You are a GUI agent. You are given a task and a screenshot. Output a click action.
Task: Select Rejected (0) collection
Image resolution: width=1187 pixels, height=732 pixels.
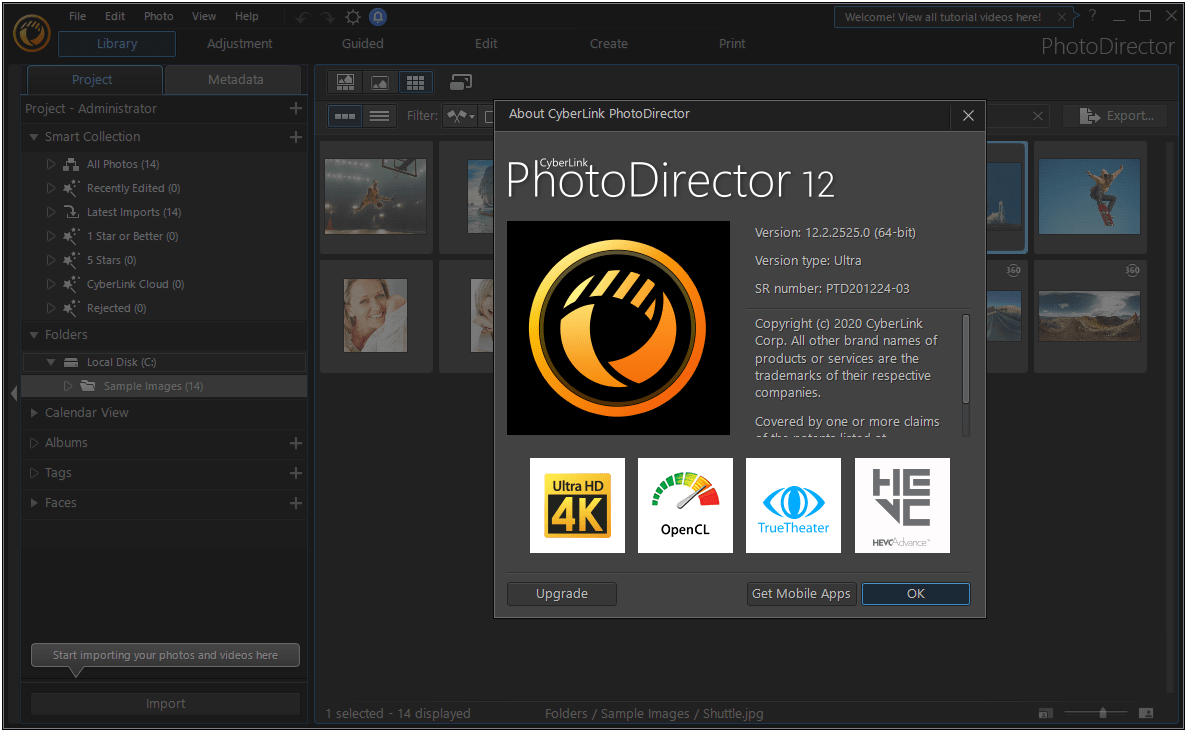point(117,308)
